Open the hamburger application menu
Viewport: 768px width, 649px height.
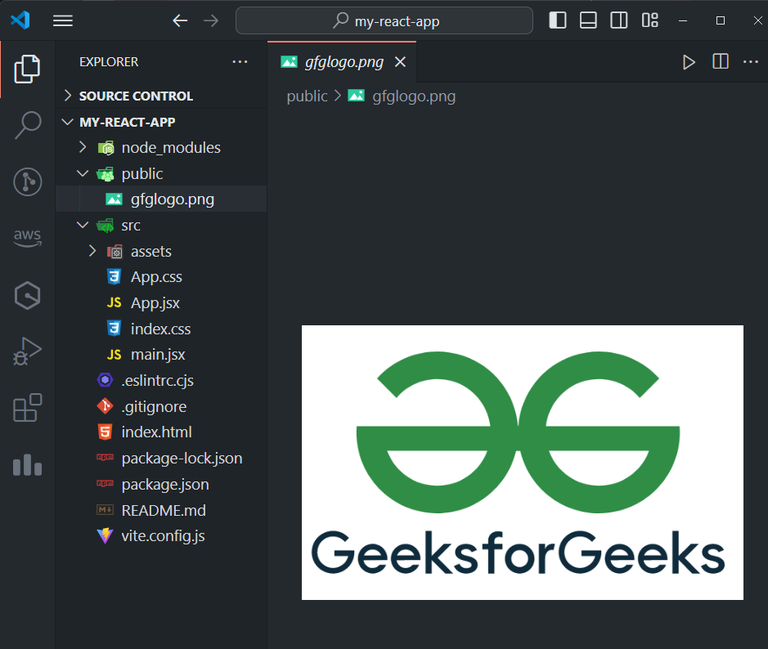coord(63,21)
